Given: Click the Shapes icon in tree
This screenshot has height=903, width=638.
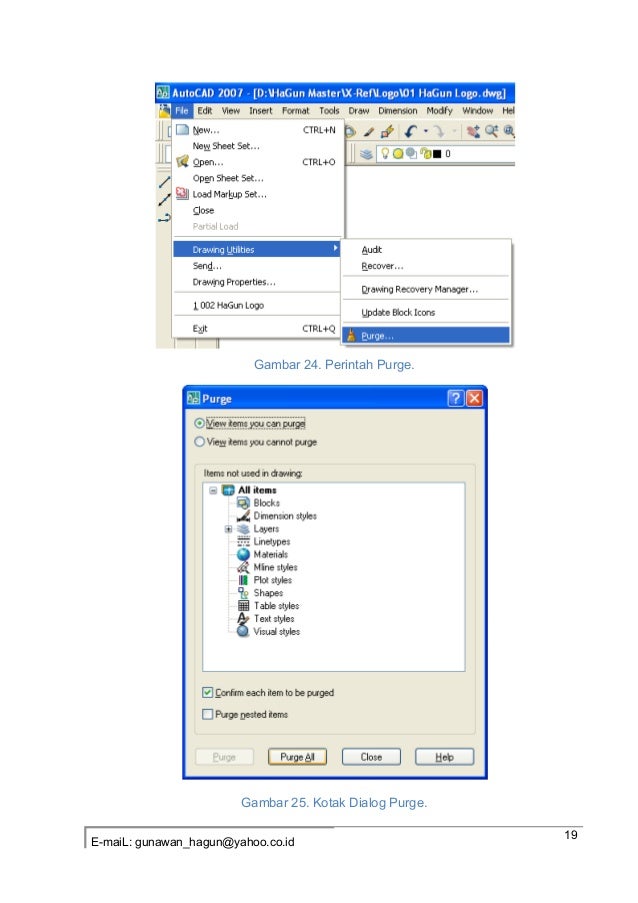Looking at the screenshot, I should click(244, 593).
